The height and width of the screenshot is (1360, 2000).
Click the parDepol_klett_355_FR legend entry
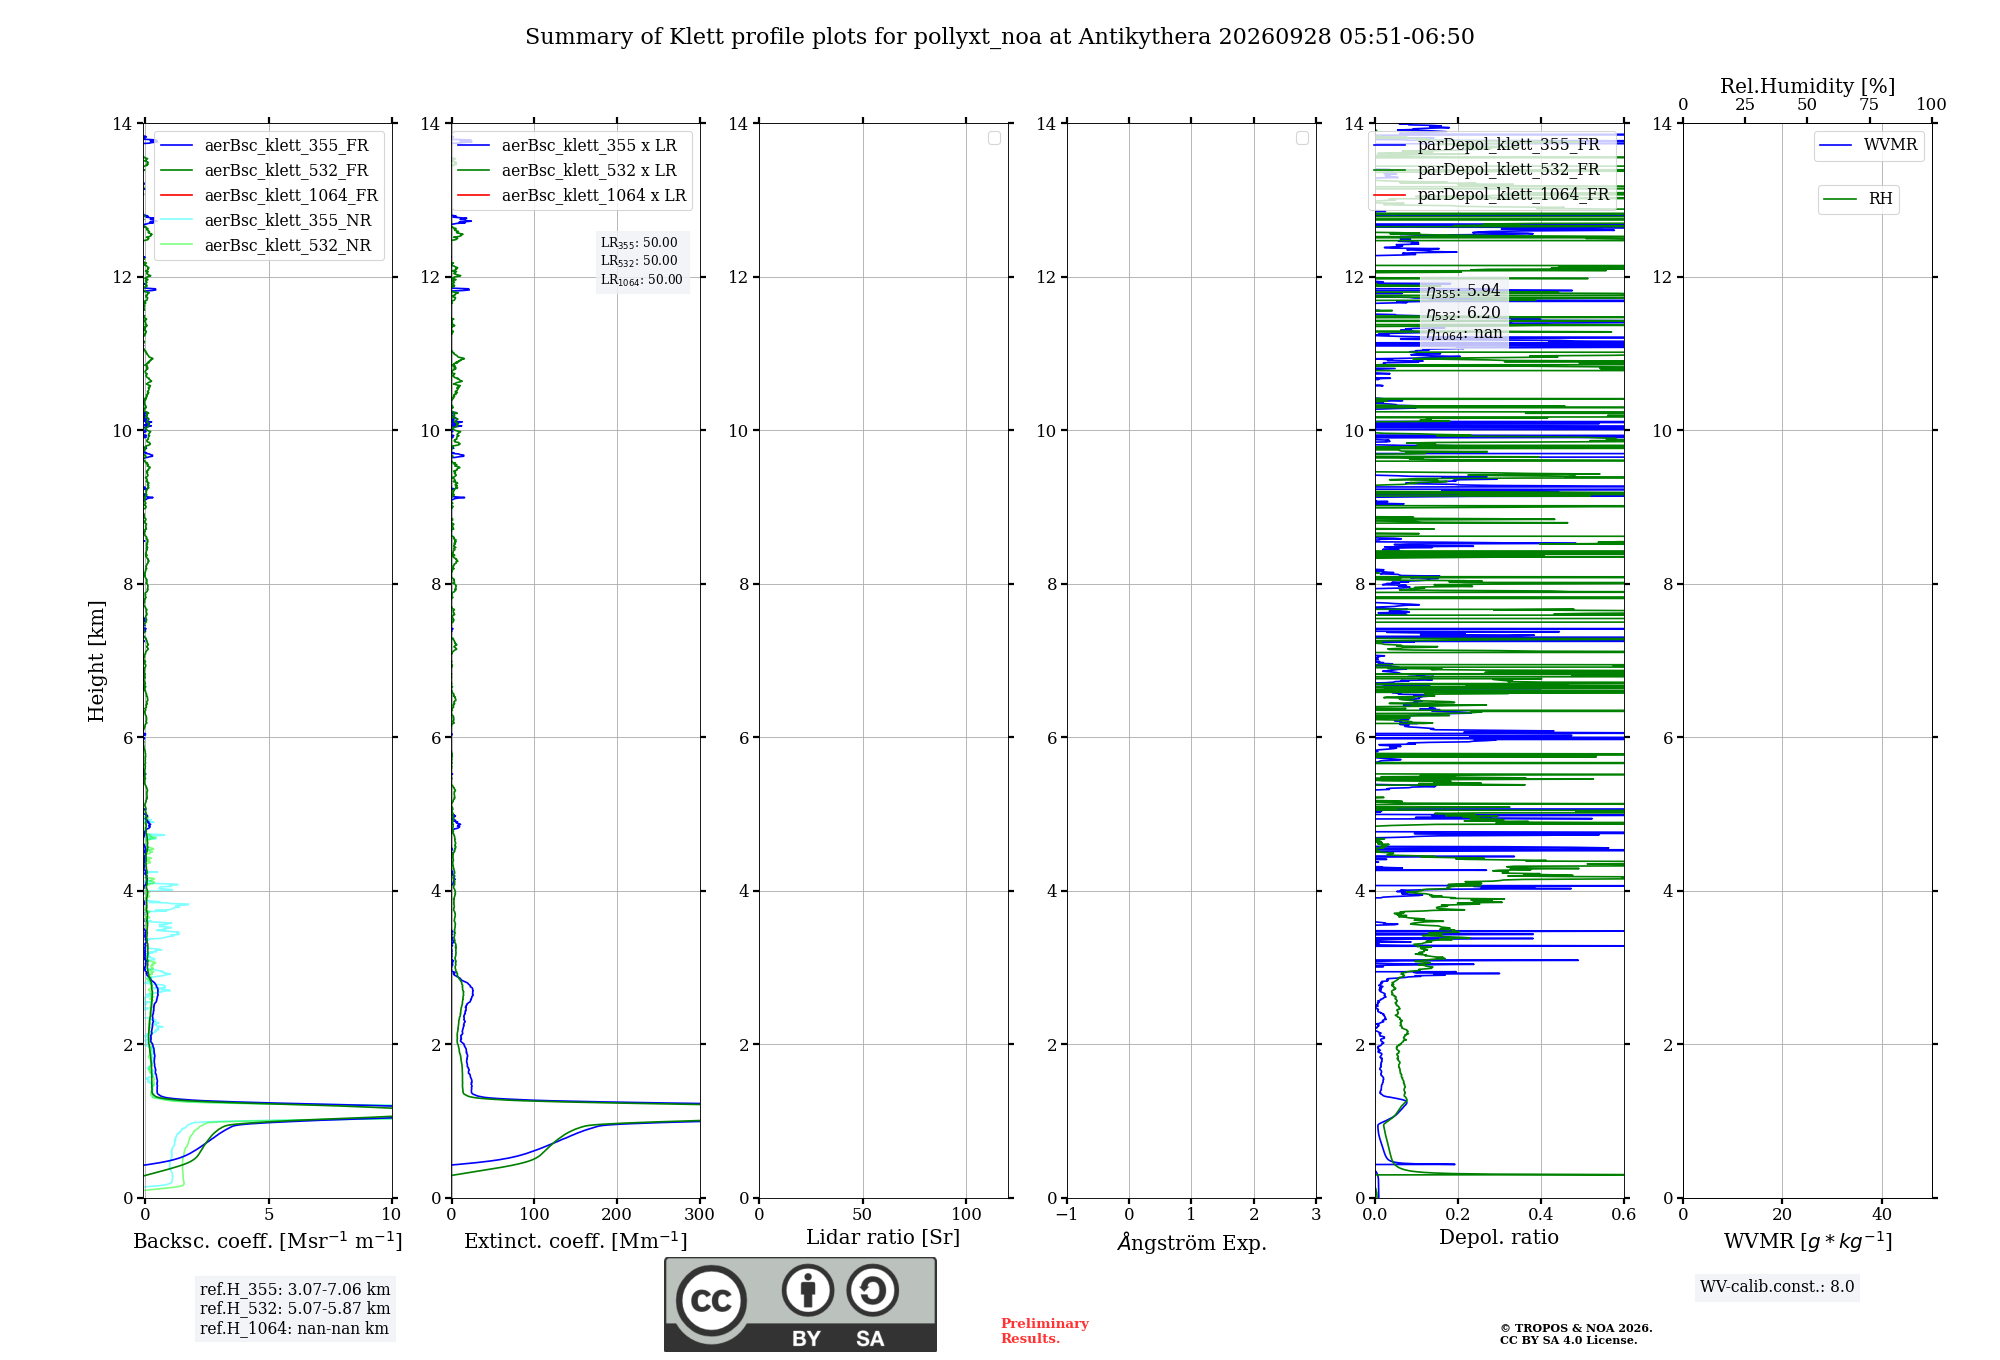pos(1487,145)
